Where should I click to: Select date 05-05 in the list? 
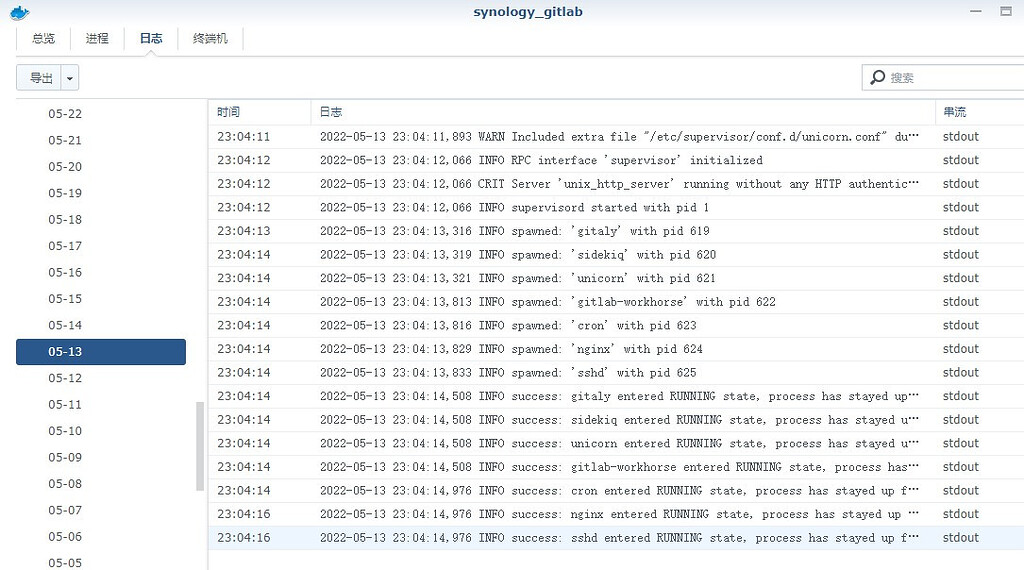[x=101, y=562]
